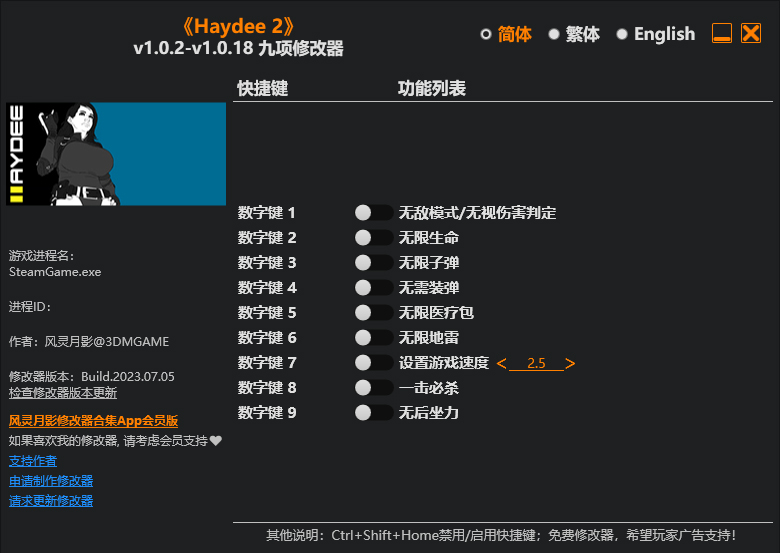Click the 作者：风灵月影@3DMGAME text

(89, 342)
